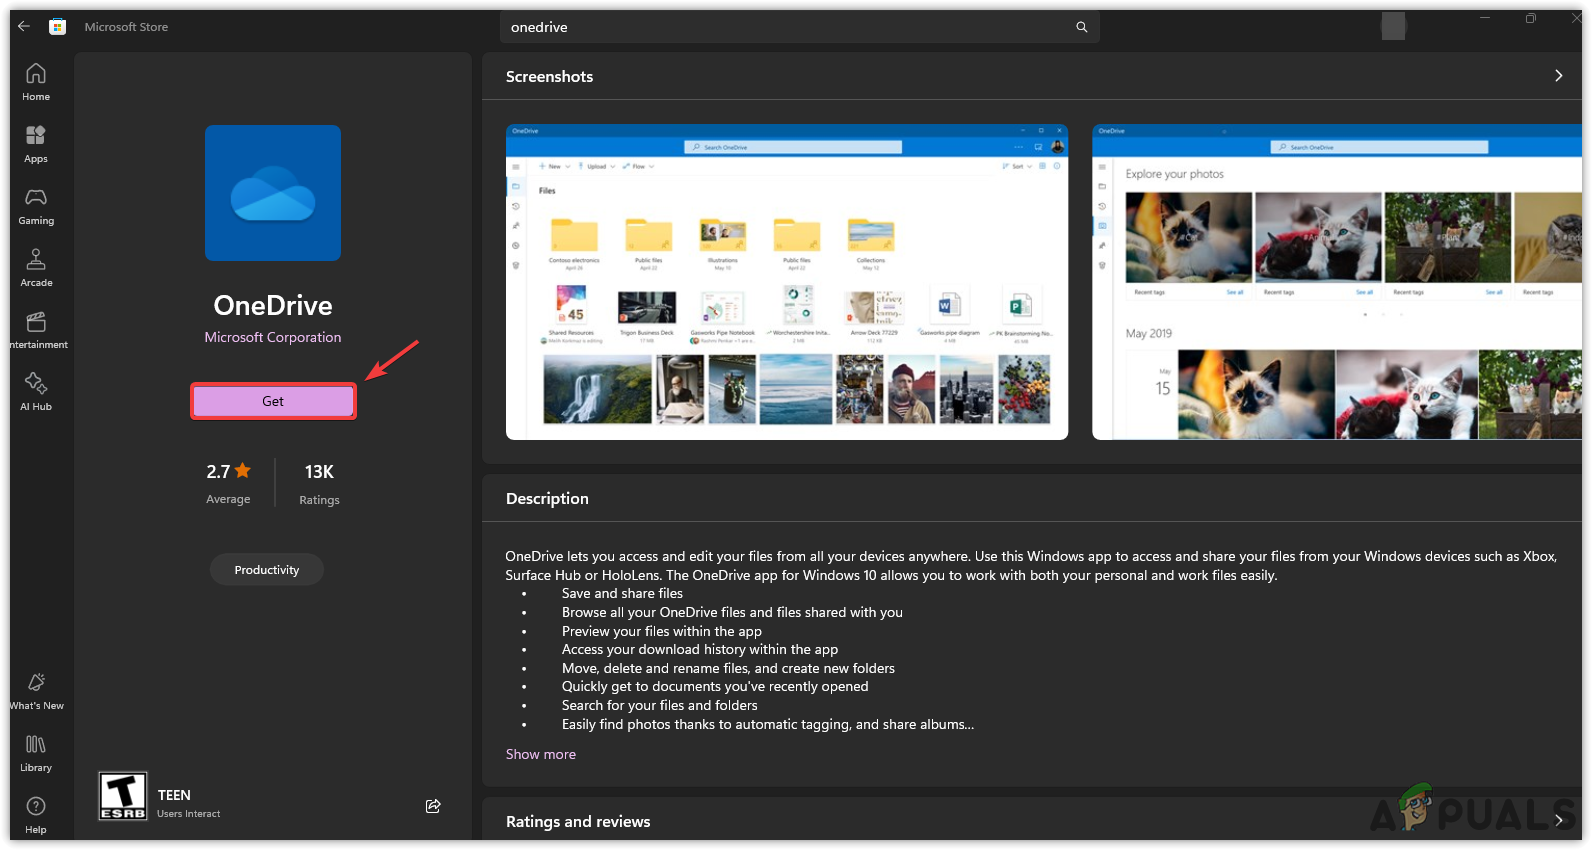This screenshot has height=850, width=1592.
Task: Open Help from the sidebar
Action: 36,815
